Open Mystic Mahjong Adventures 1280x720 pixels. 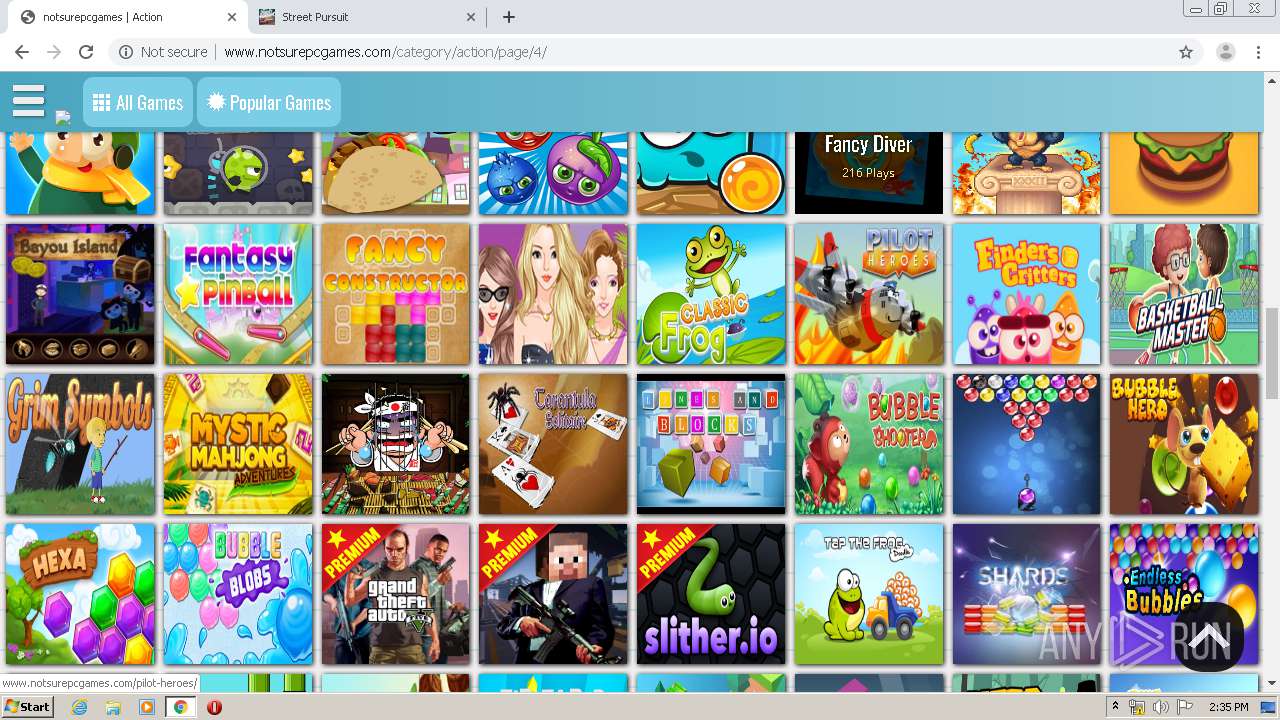pos(238,444)
